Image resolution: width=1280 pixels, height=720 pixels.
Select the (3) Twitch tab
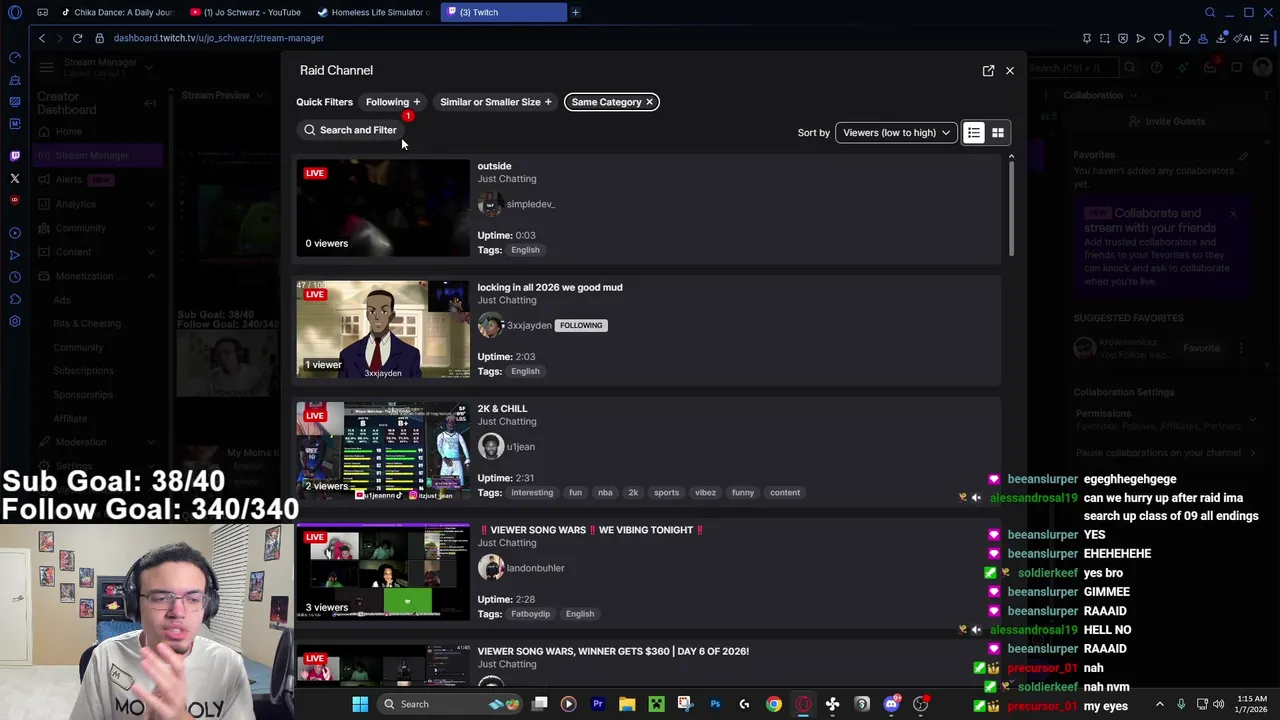coord(505,12)
